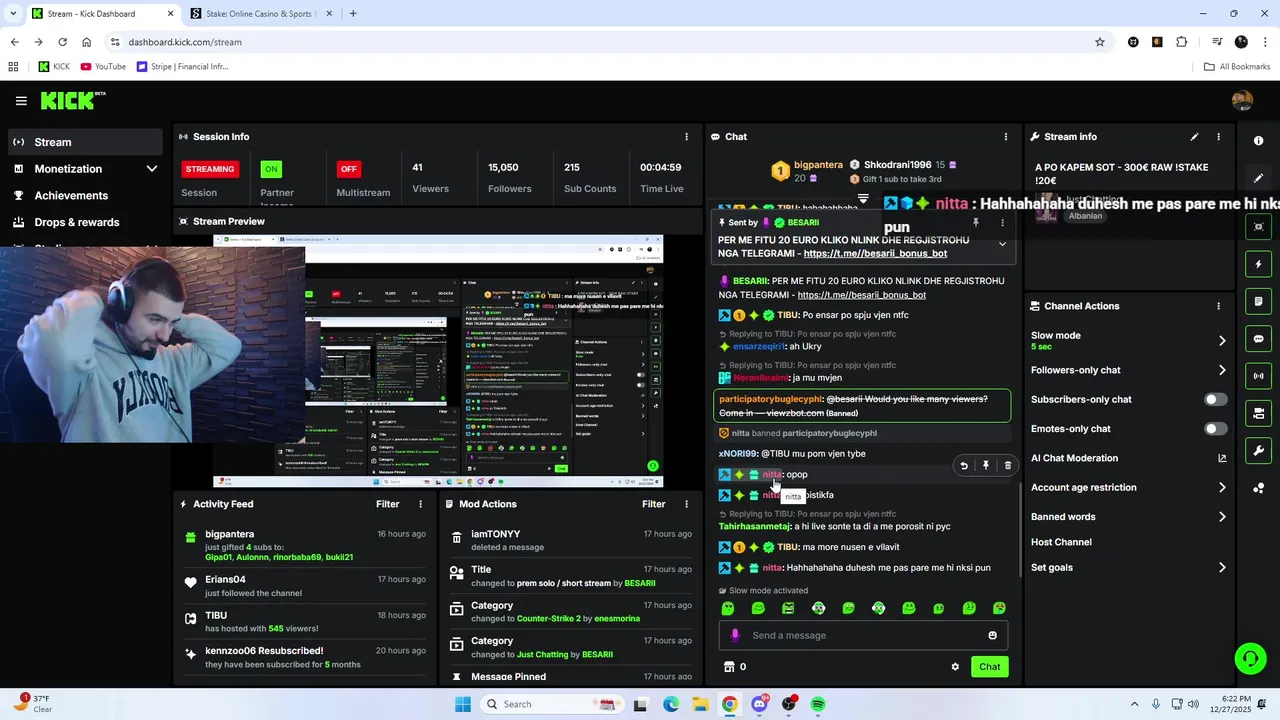This screenshot has width=1280, height=720.
Task: Expand Banned words option
Action: point(1222,517)
